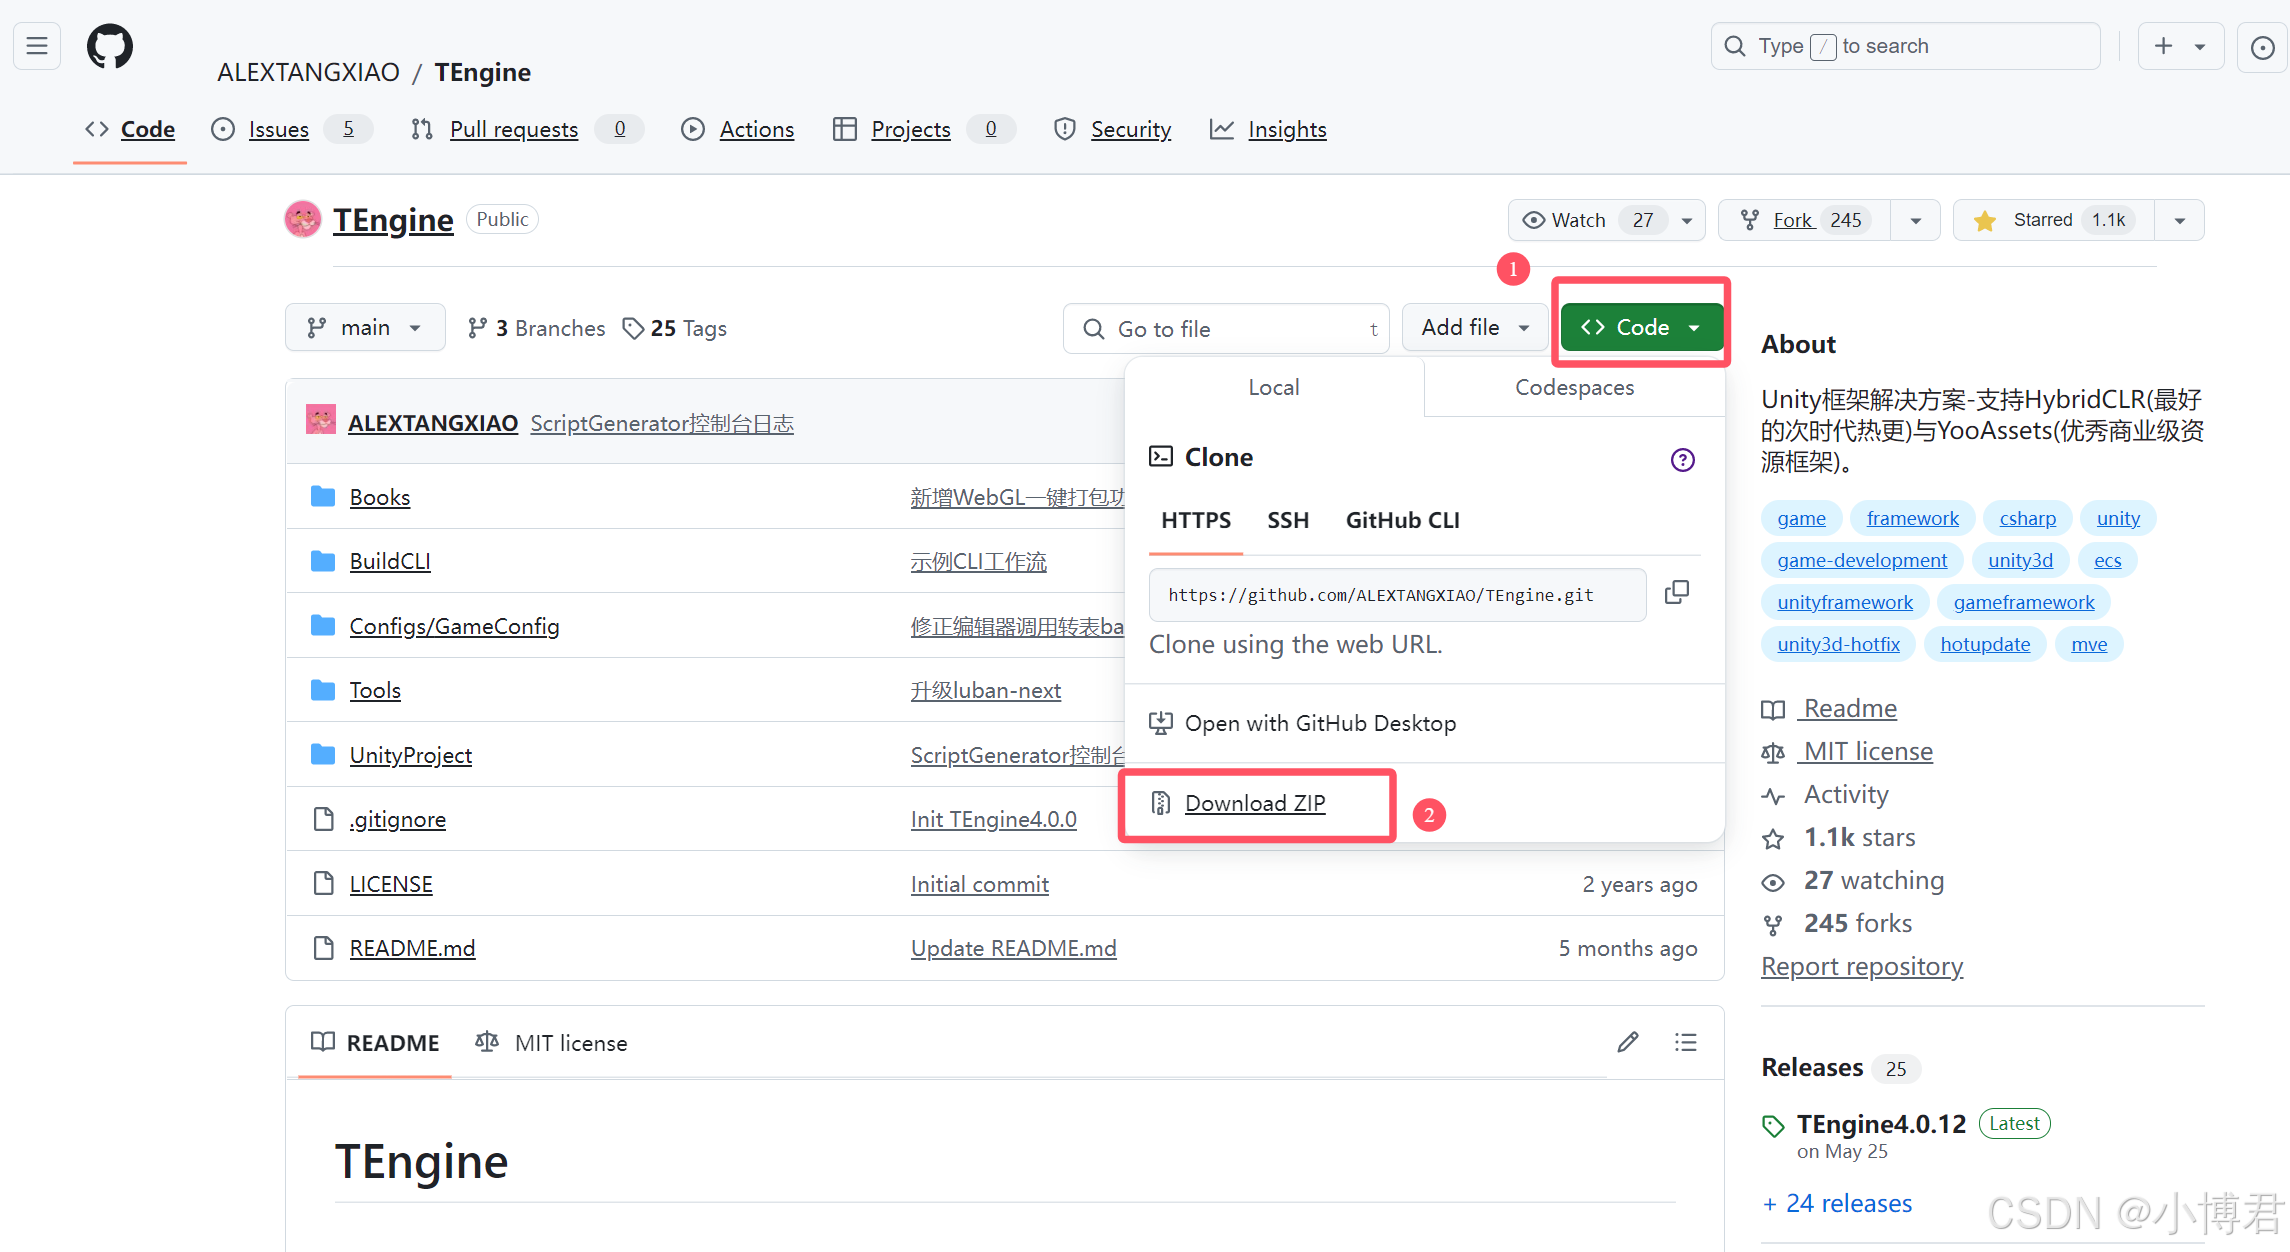Expand the Fork options arrow
Screen dimensions: 2290x1252
1915,220
